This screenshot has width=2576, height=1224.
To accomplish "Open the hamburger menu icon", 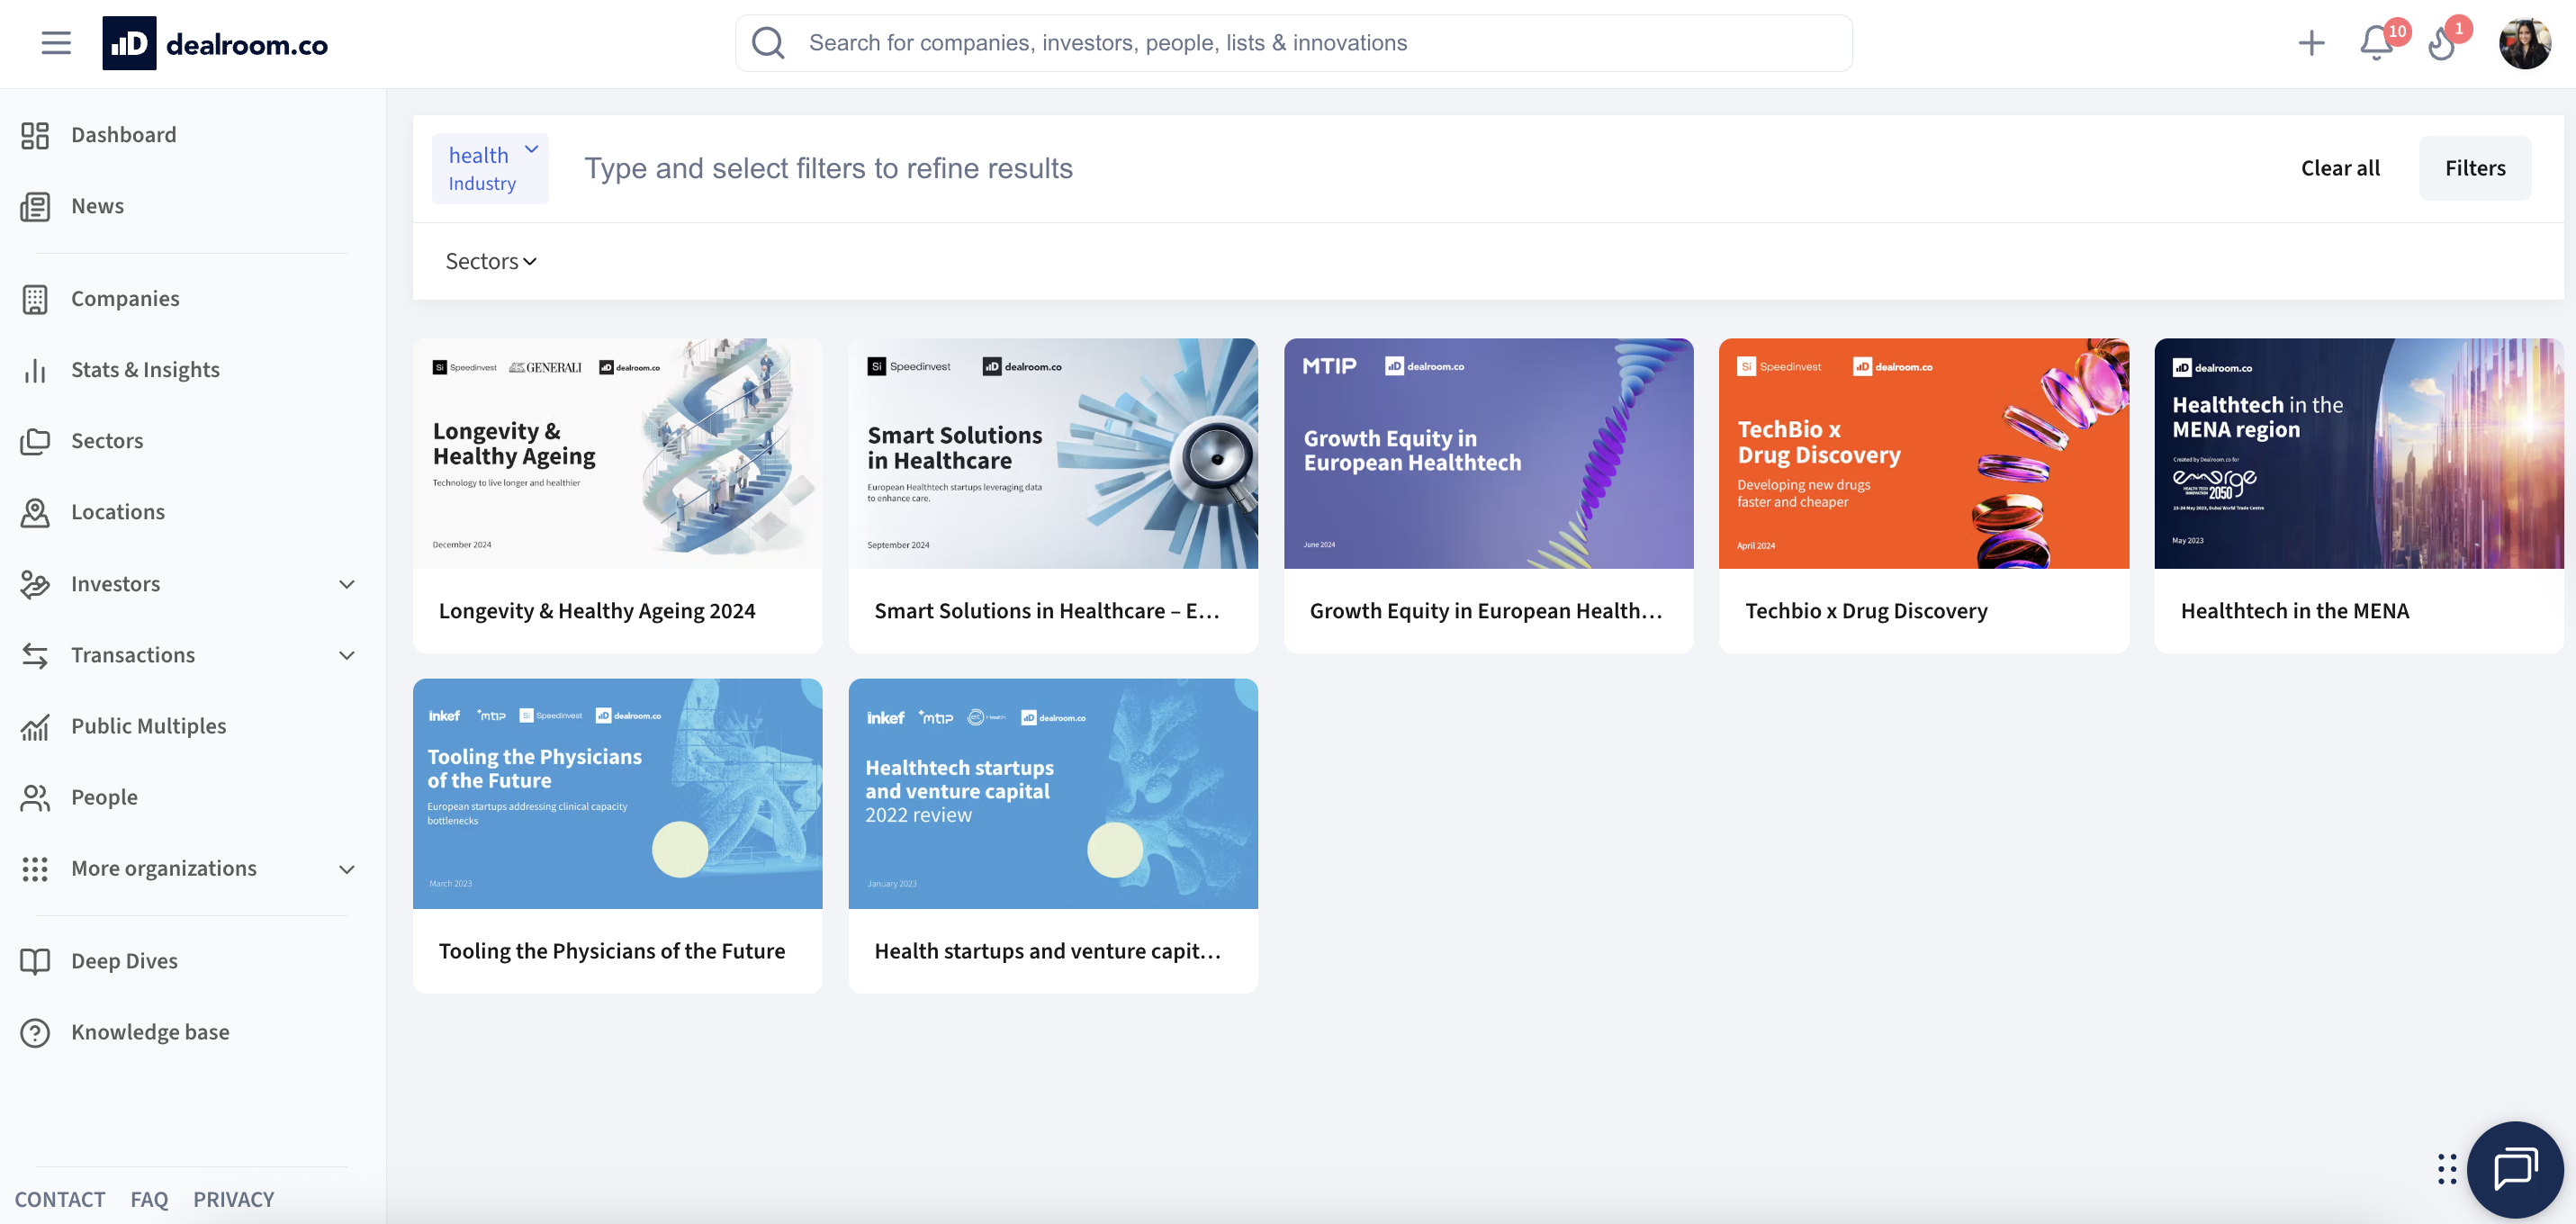I will point(56,43).
